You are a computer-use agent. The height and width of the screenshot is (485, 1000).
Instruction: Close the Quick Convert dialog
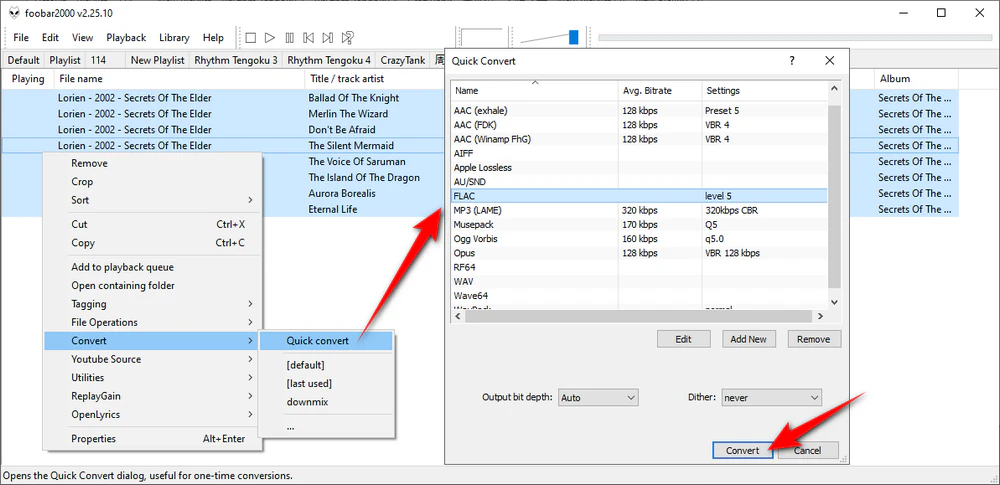(x=830, y=61)
